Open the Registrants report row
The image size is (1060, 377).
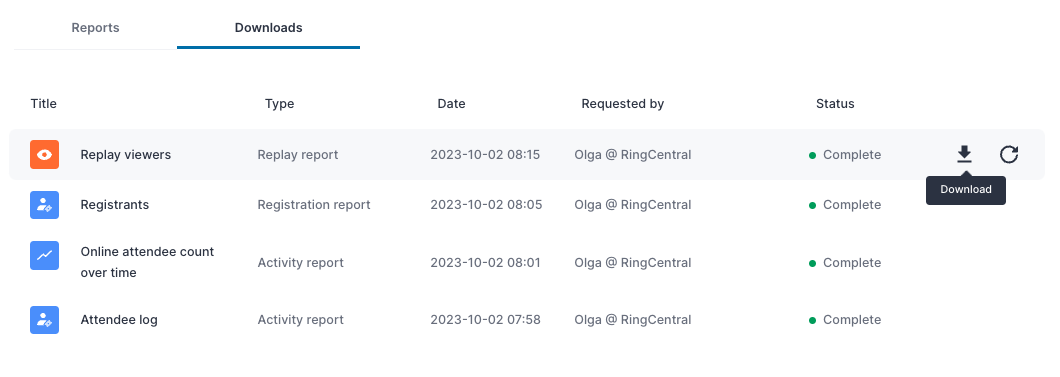click(x=527, y=205)
